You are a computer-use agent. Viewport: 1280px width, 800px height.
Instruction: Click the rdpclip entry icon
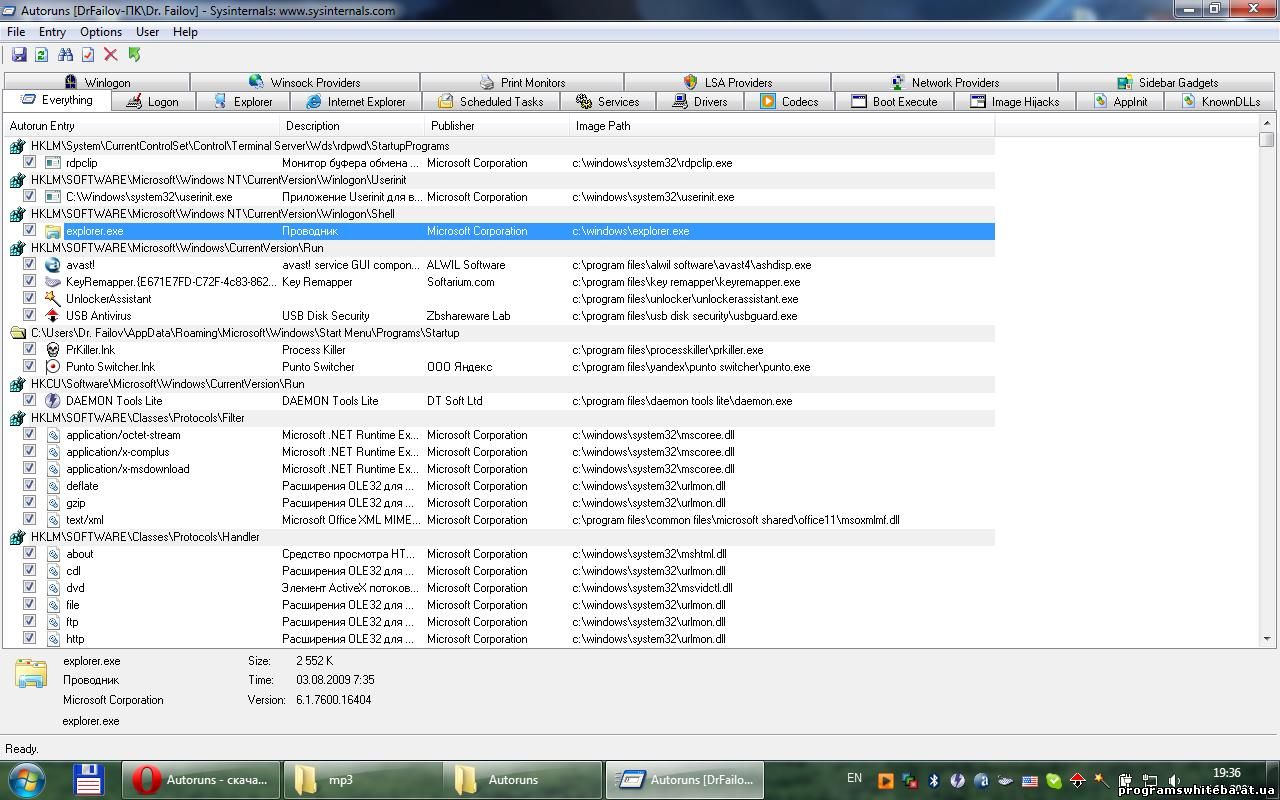53,163
